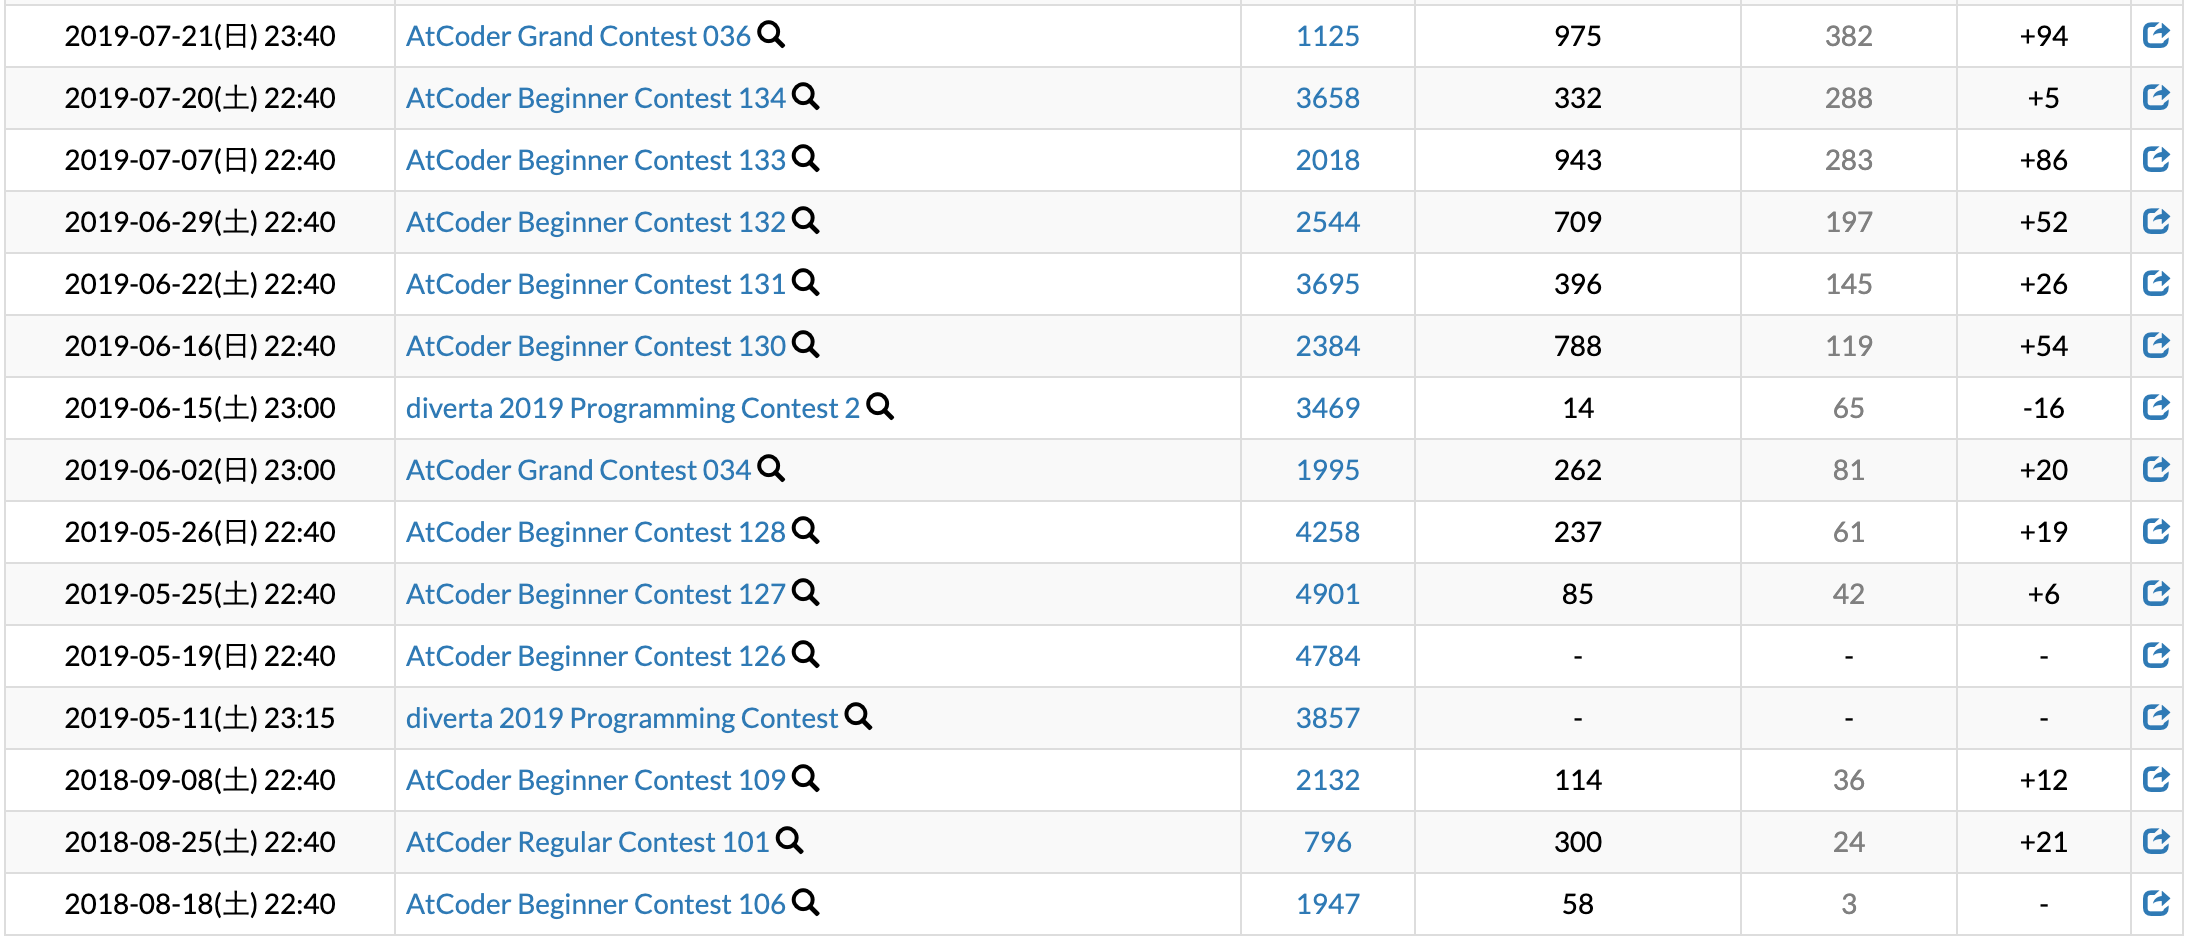2200x944 pixels.
Task: Click the magnifier icon beside diverta 2019 Programming Contest
Action: coord(859,717)
